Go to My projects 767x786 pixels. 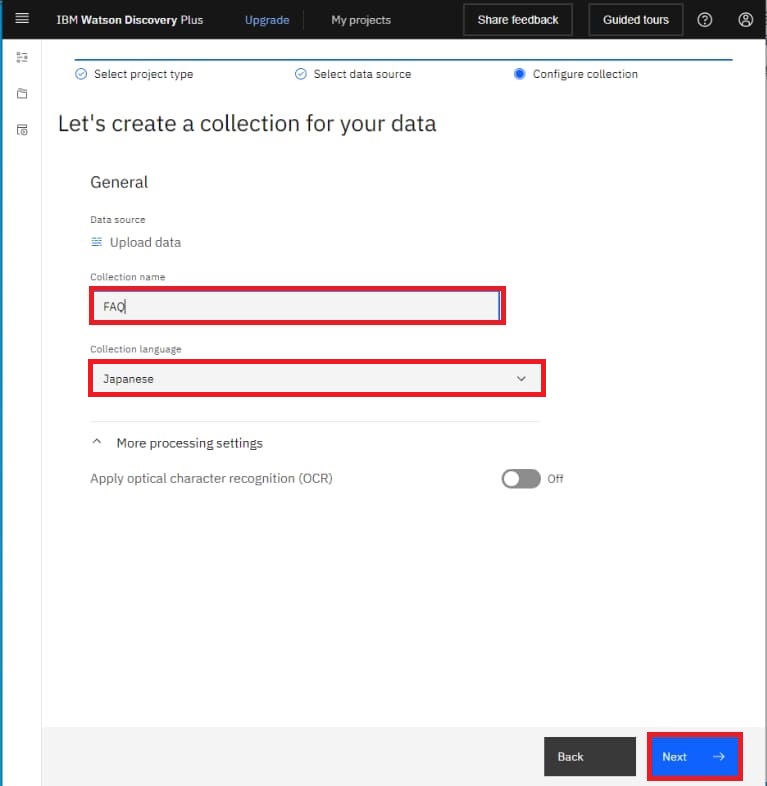pos(361,20)
